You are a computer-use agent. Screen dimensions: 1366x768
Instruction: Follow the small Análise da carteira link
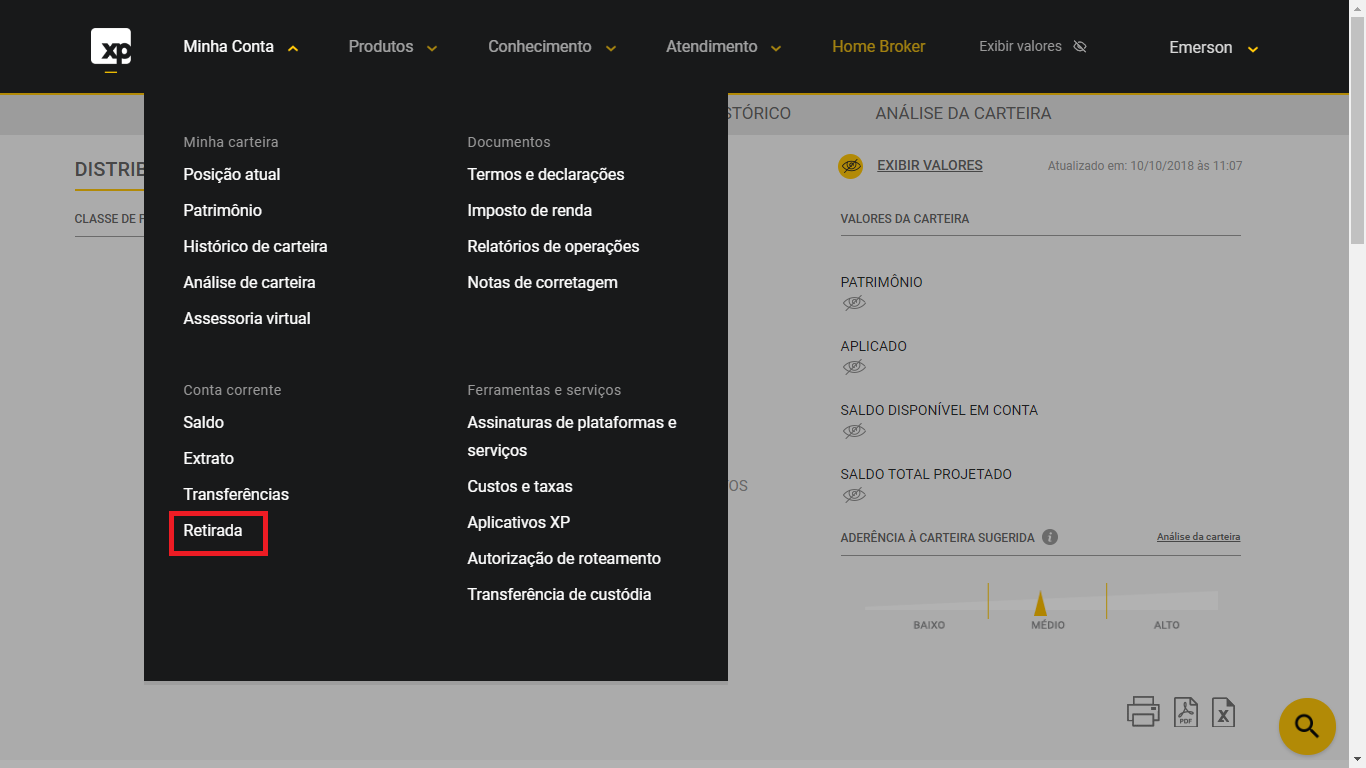(1198, 537)
